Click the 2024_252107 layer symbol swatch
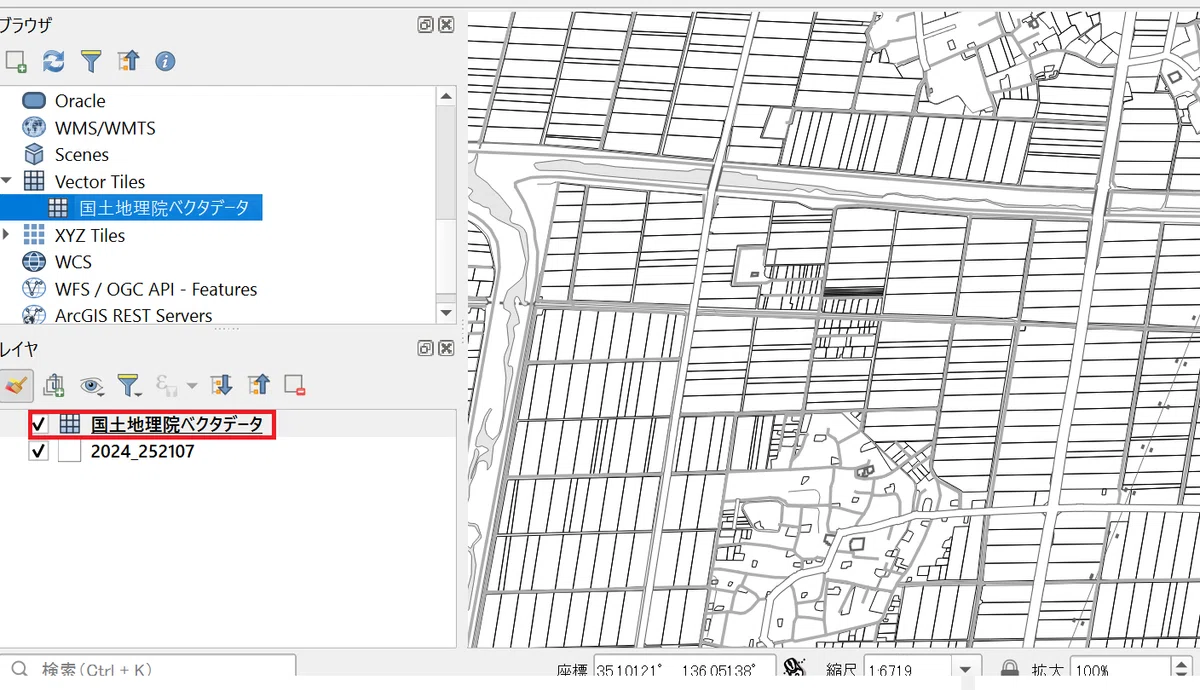 [x=69, y=451]
